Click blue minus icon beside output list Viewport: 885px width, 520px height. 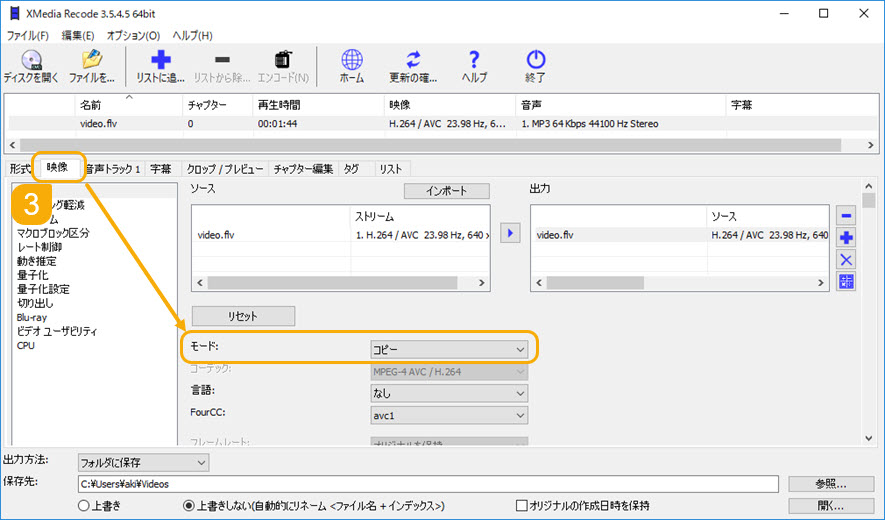pyautogui.click(x=845, y=215)
